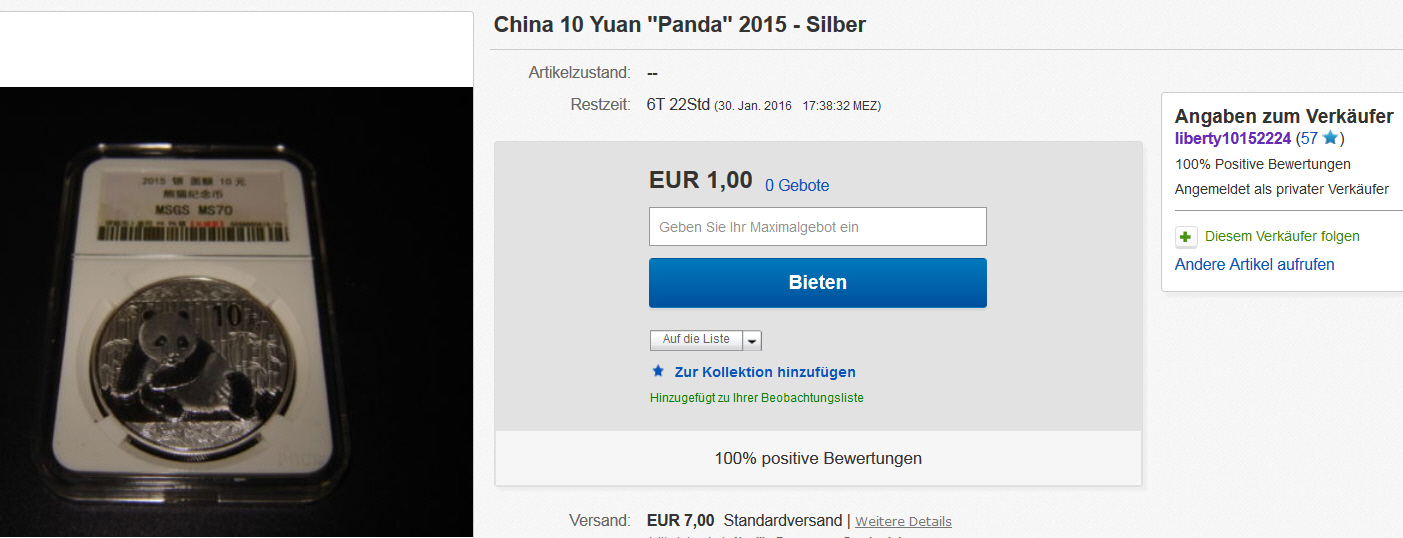Click the seller feedback score 57
This screenshot has width=1403, height=538.
1309,138
